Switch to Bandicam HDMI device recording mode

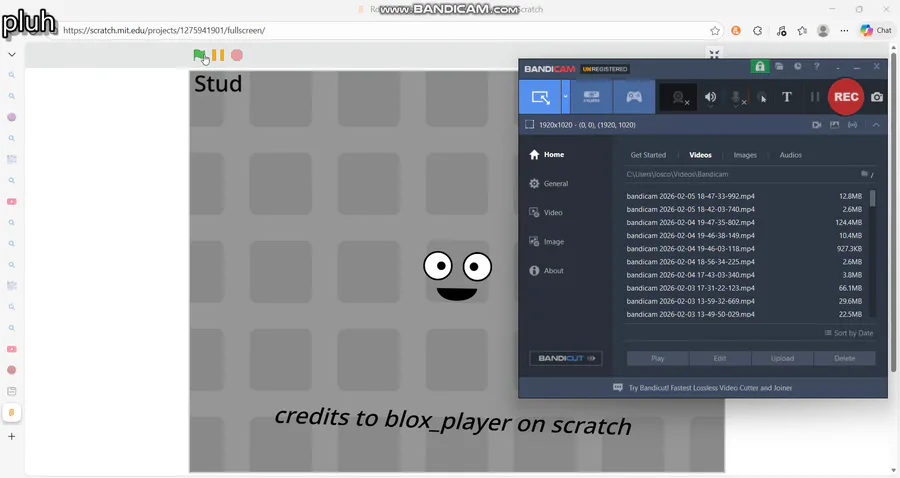pyautogui.click(x=591, y=97)
